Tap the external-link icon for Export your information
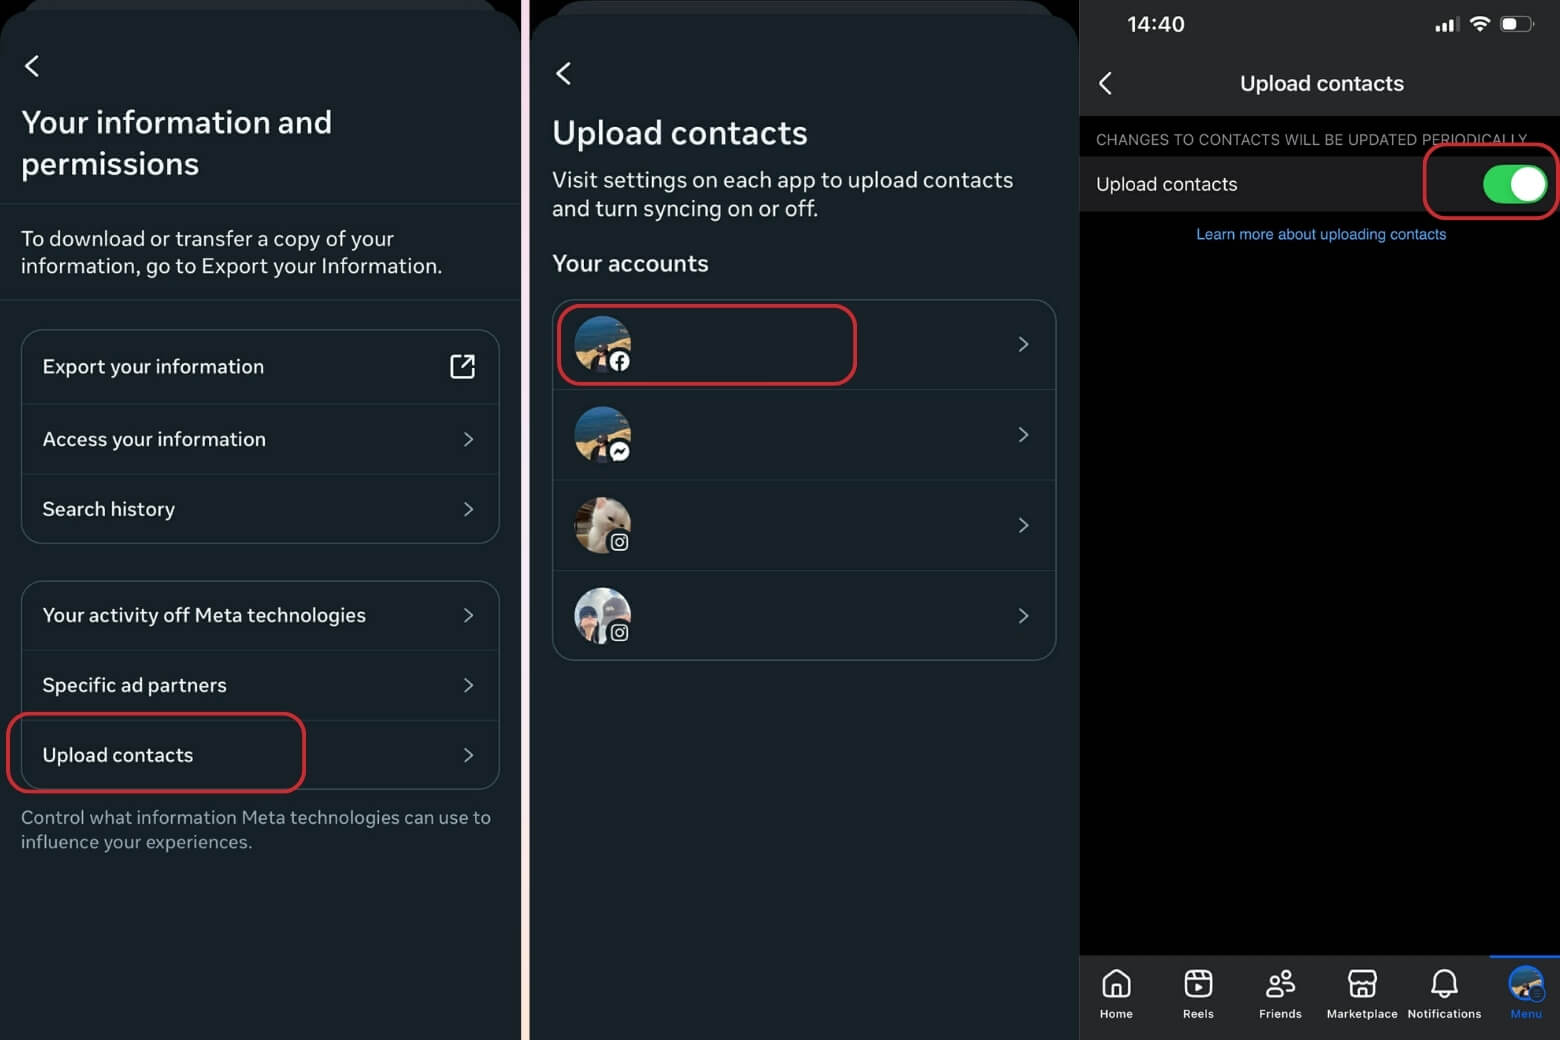The height and width of the screenshot is (1040, 1560). (x=462, y=366)
